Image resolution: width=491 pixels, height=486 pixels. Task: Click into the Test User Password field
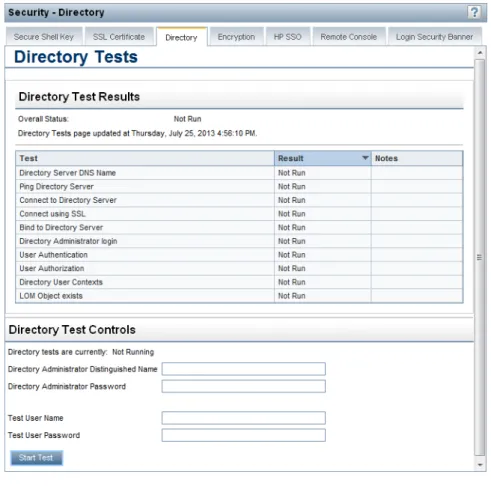coord(244,435)
